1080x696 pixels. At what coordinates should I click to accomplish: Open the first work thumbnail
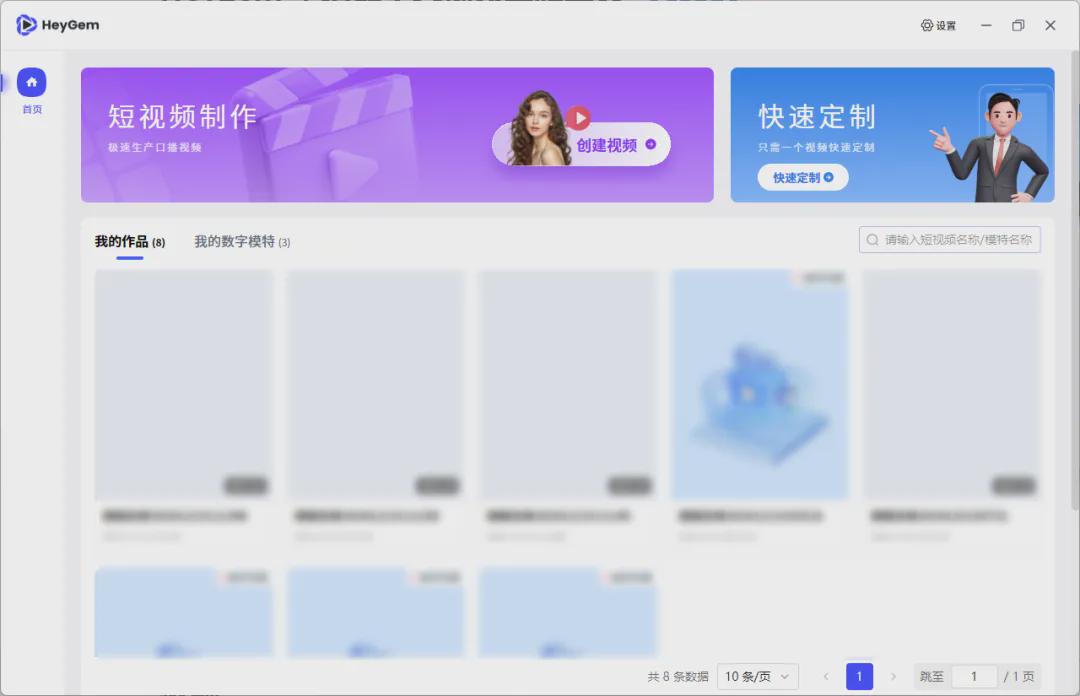tap(184, 384)
